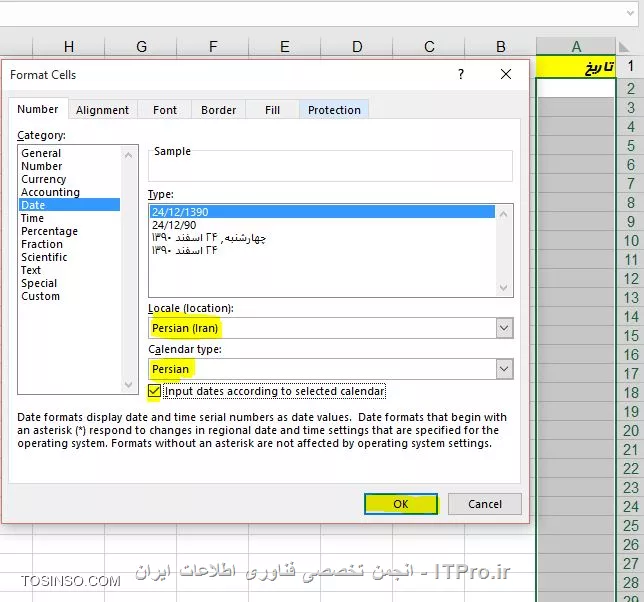Image resolution: width=644 pixels, height=602 pixels.
Task: Click the Category list scroll down arrow
Action: (129, 385)
